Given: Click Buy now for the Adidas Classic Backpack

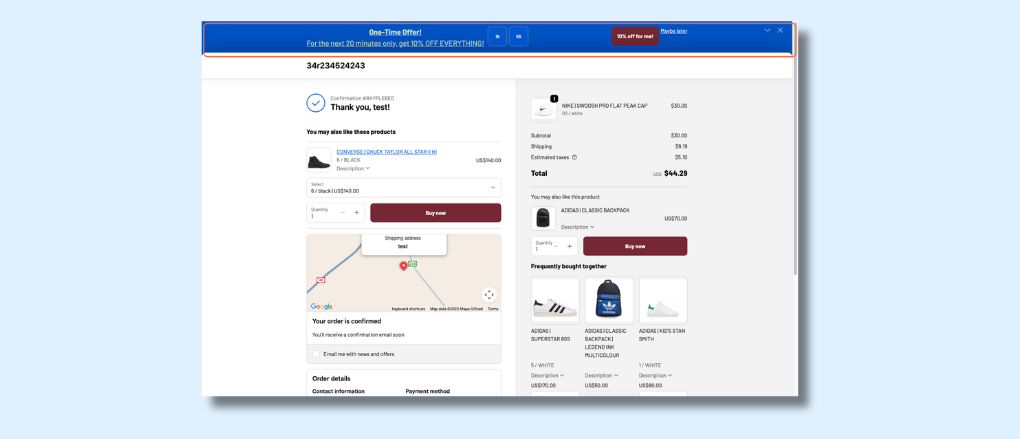Looking at the screenshot, I should pyautogui.click(x=635, y=246).
